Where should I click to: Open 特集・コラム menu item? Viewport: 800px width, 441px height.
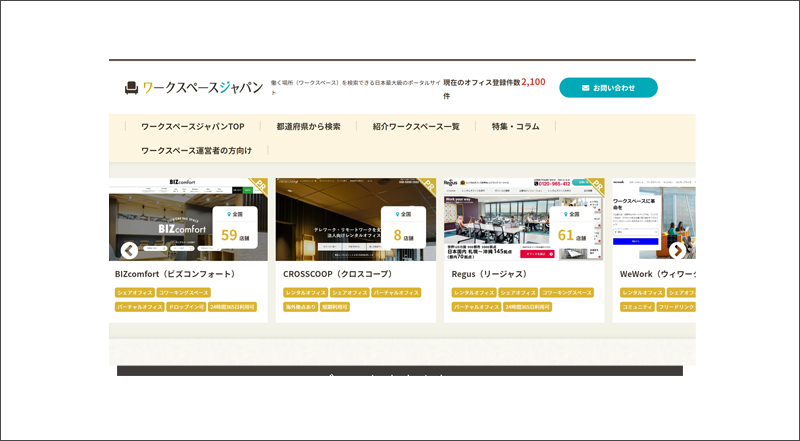[515, 126]
